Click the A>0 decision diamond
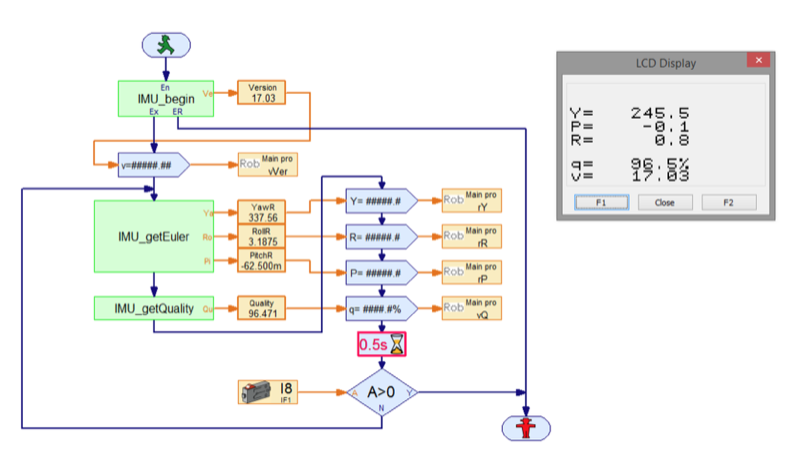Viewport: 800px width, 467px height. [x=383, y=391]
